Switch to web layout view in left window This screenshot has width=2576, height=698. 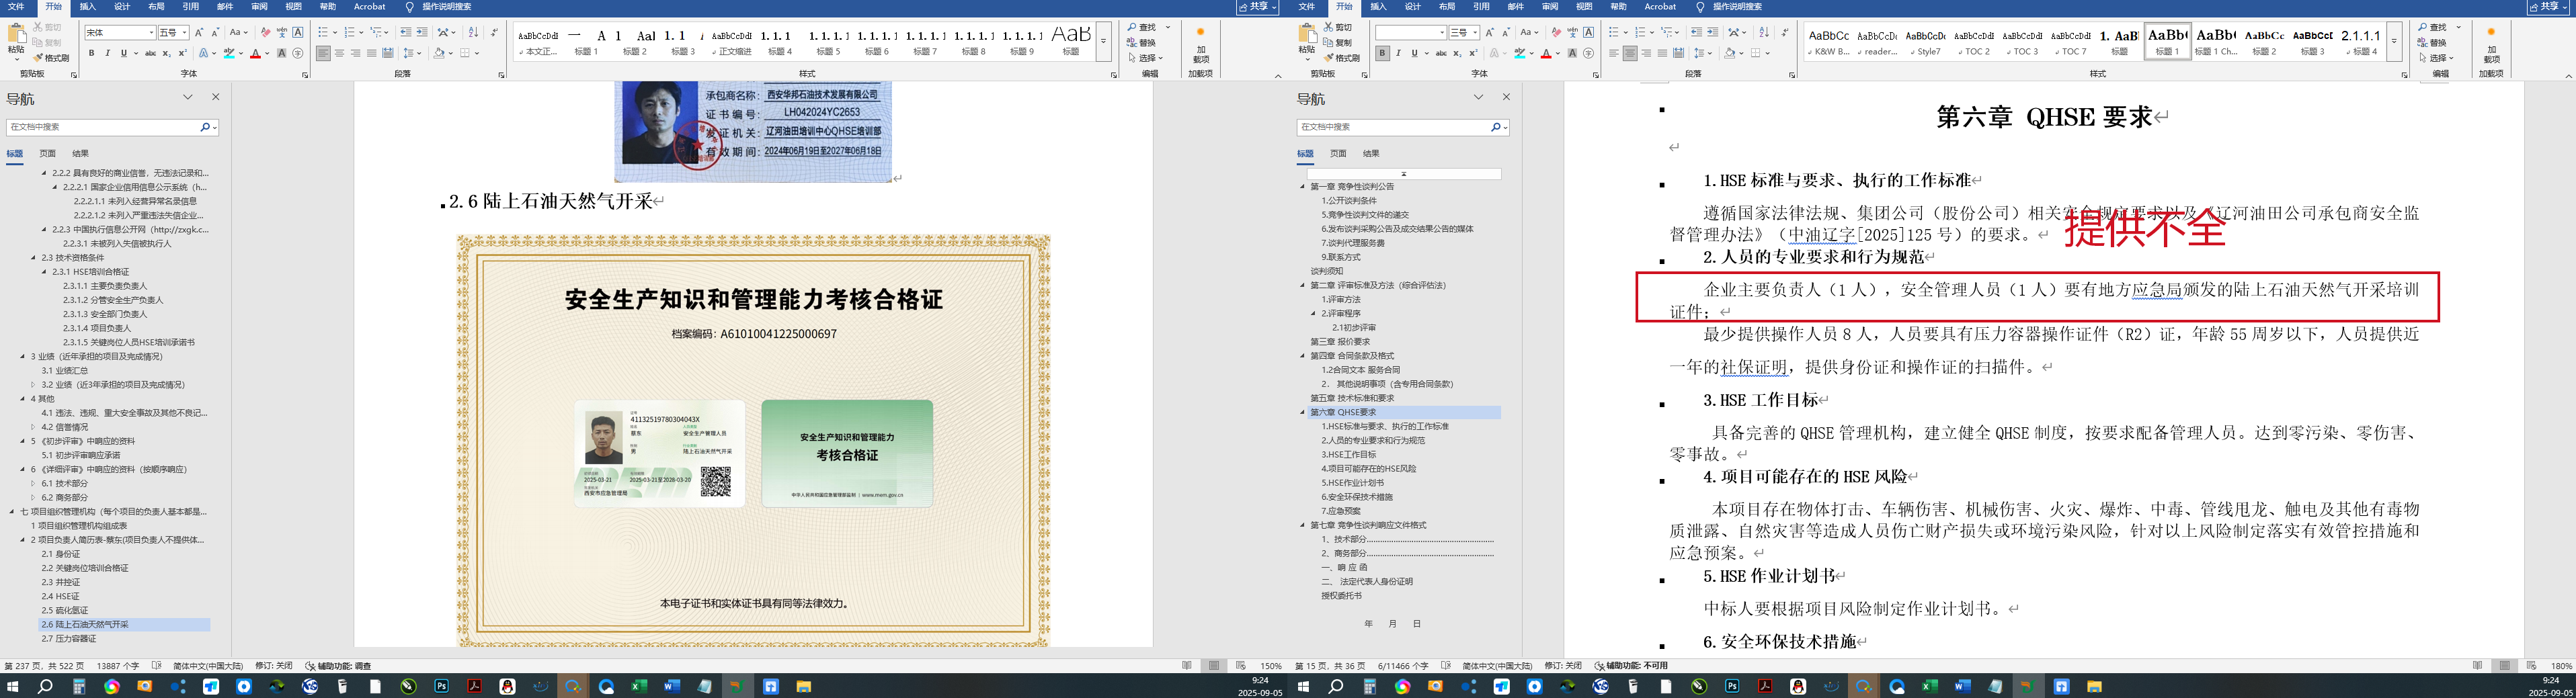coord(1240,666)
